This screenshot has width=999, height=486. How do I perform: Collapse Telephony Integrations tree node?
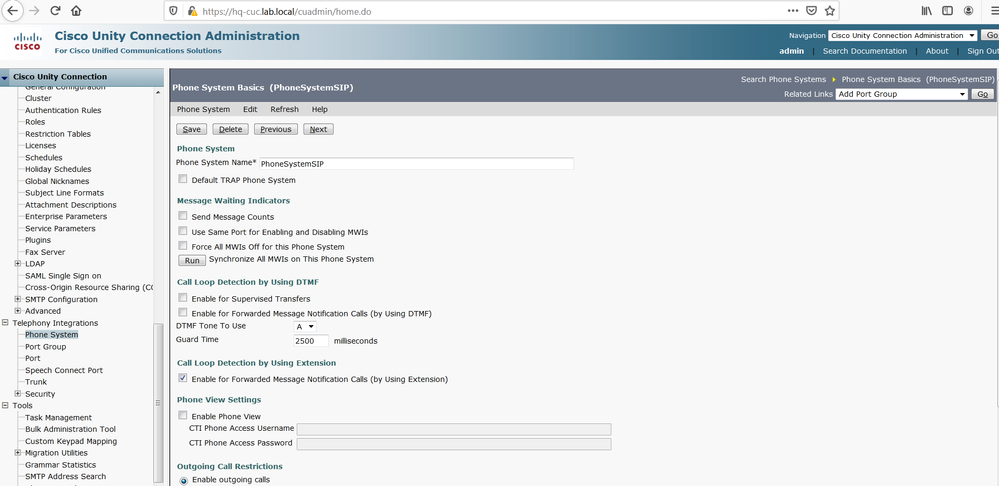(x=6, y=323)
